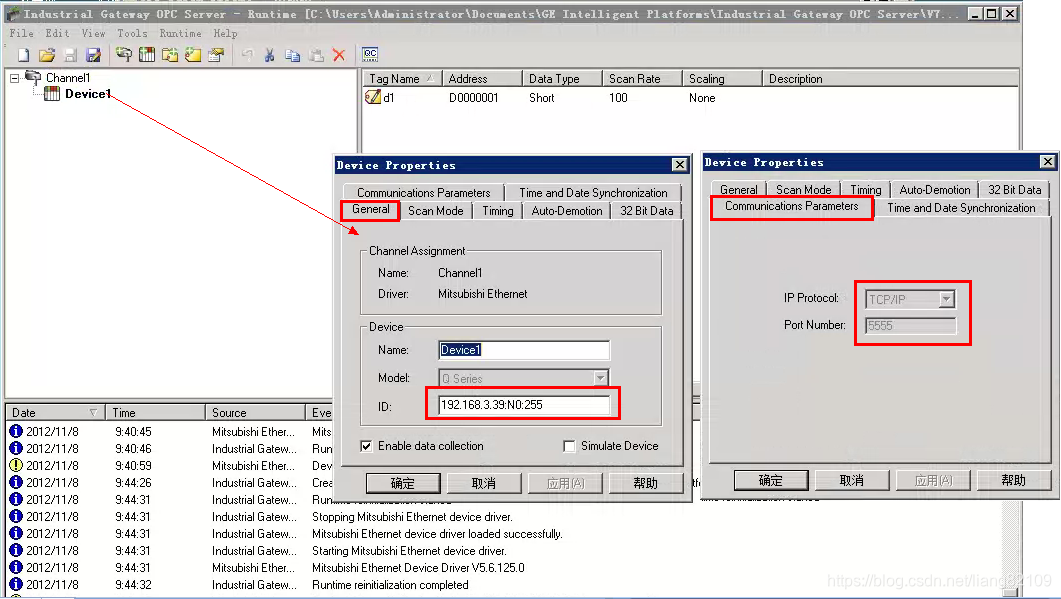
Task: Click the D0000001 address cell
Action: coord(474,97)
